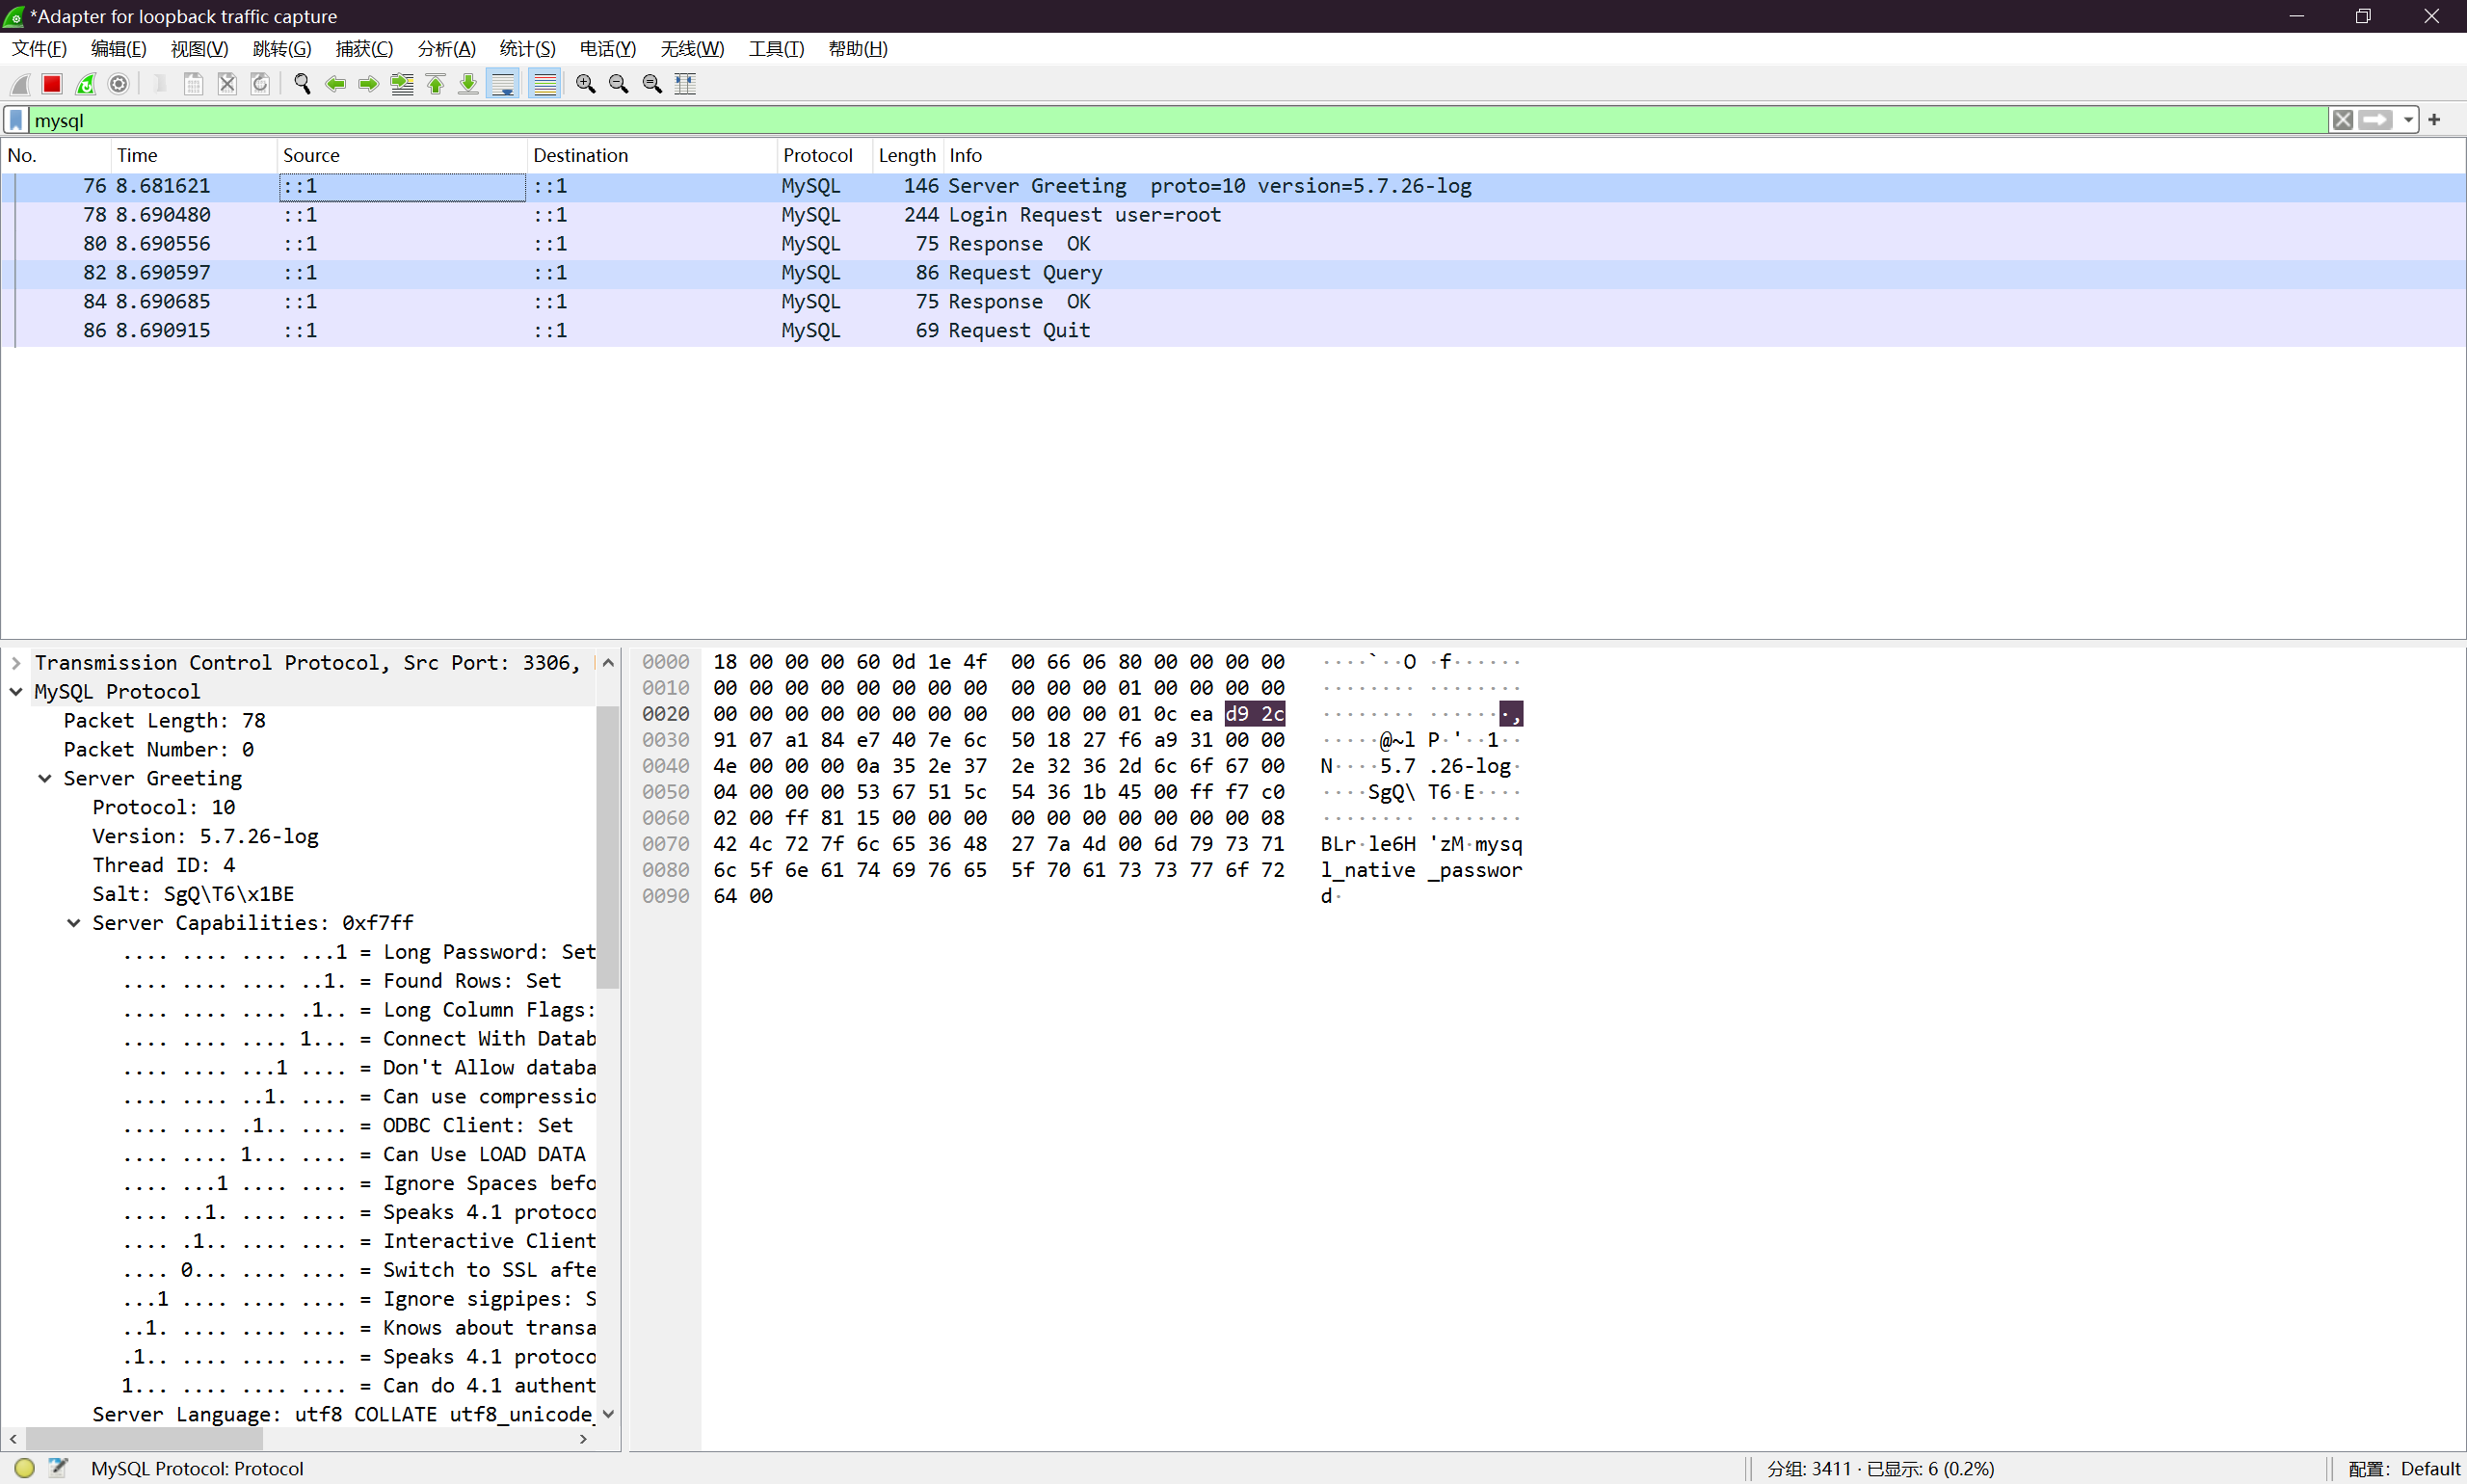Viewport: 2467px width, 1484px height.
Task: Select ODBC Client: Set flag line
Action: [348, 1126]
